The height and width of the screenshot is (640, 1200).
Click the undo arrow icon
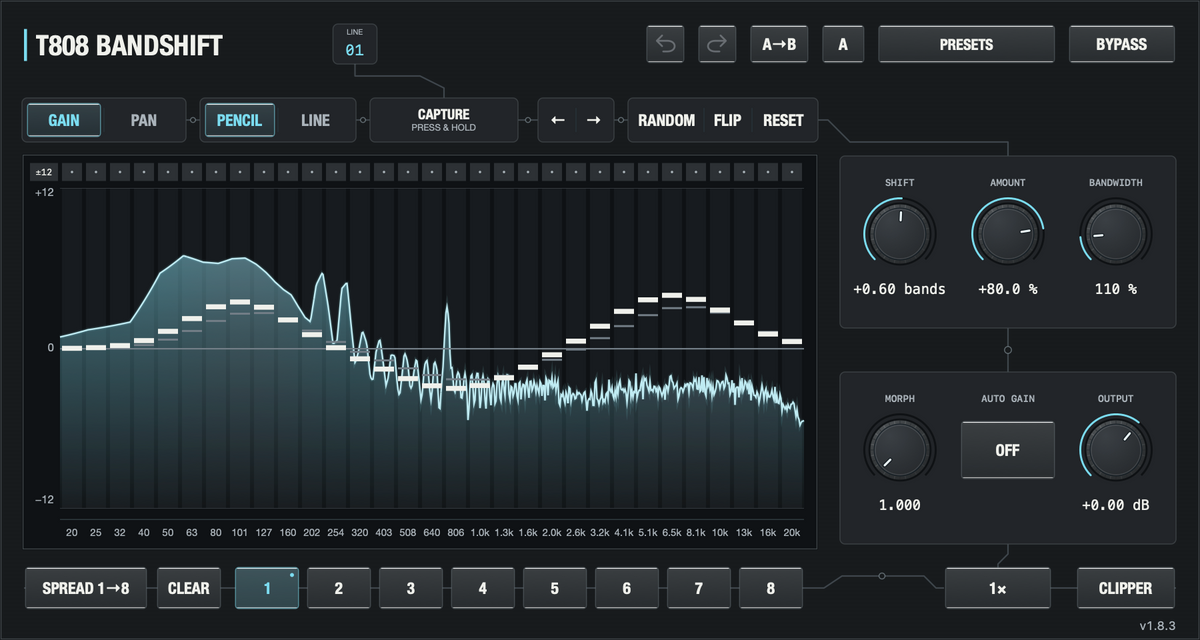[667, 45]
